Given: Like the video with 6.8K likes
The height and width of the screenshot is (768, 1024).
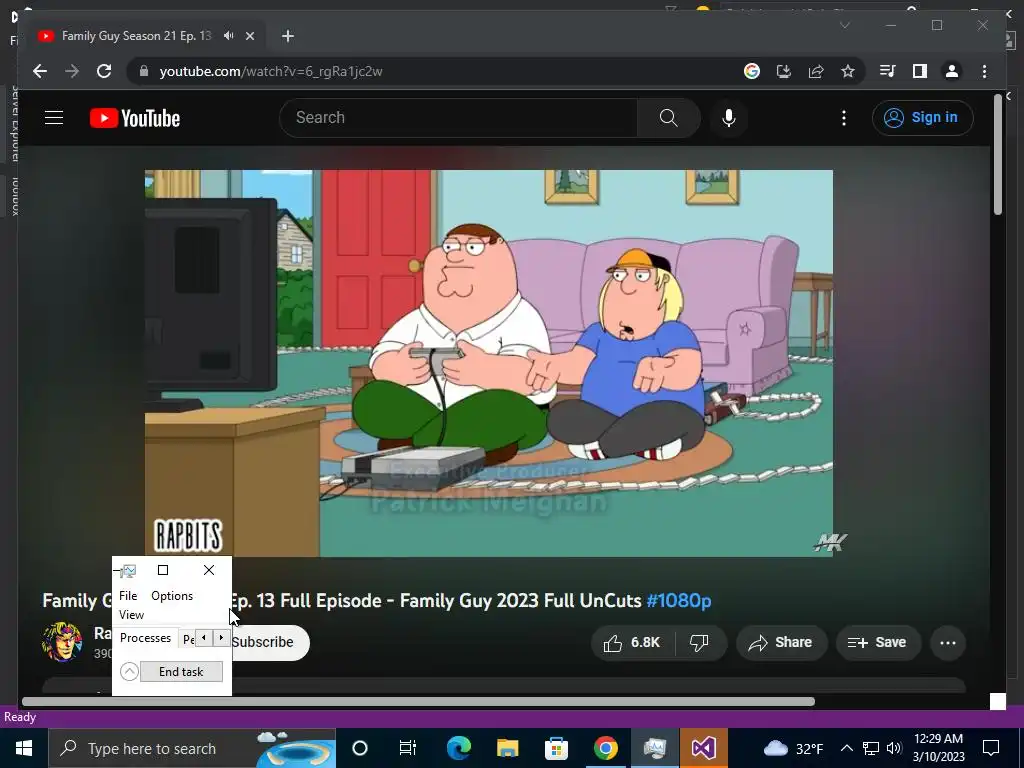Looking at the screenshot, I should 632,643.
